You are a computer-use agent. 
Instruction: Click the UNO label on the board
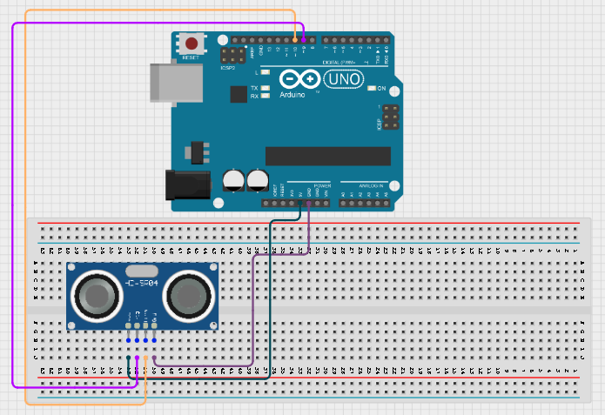click(344, 79)
